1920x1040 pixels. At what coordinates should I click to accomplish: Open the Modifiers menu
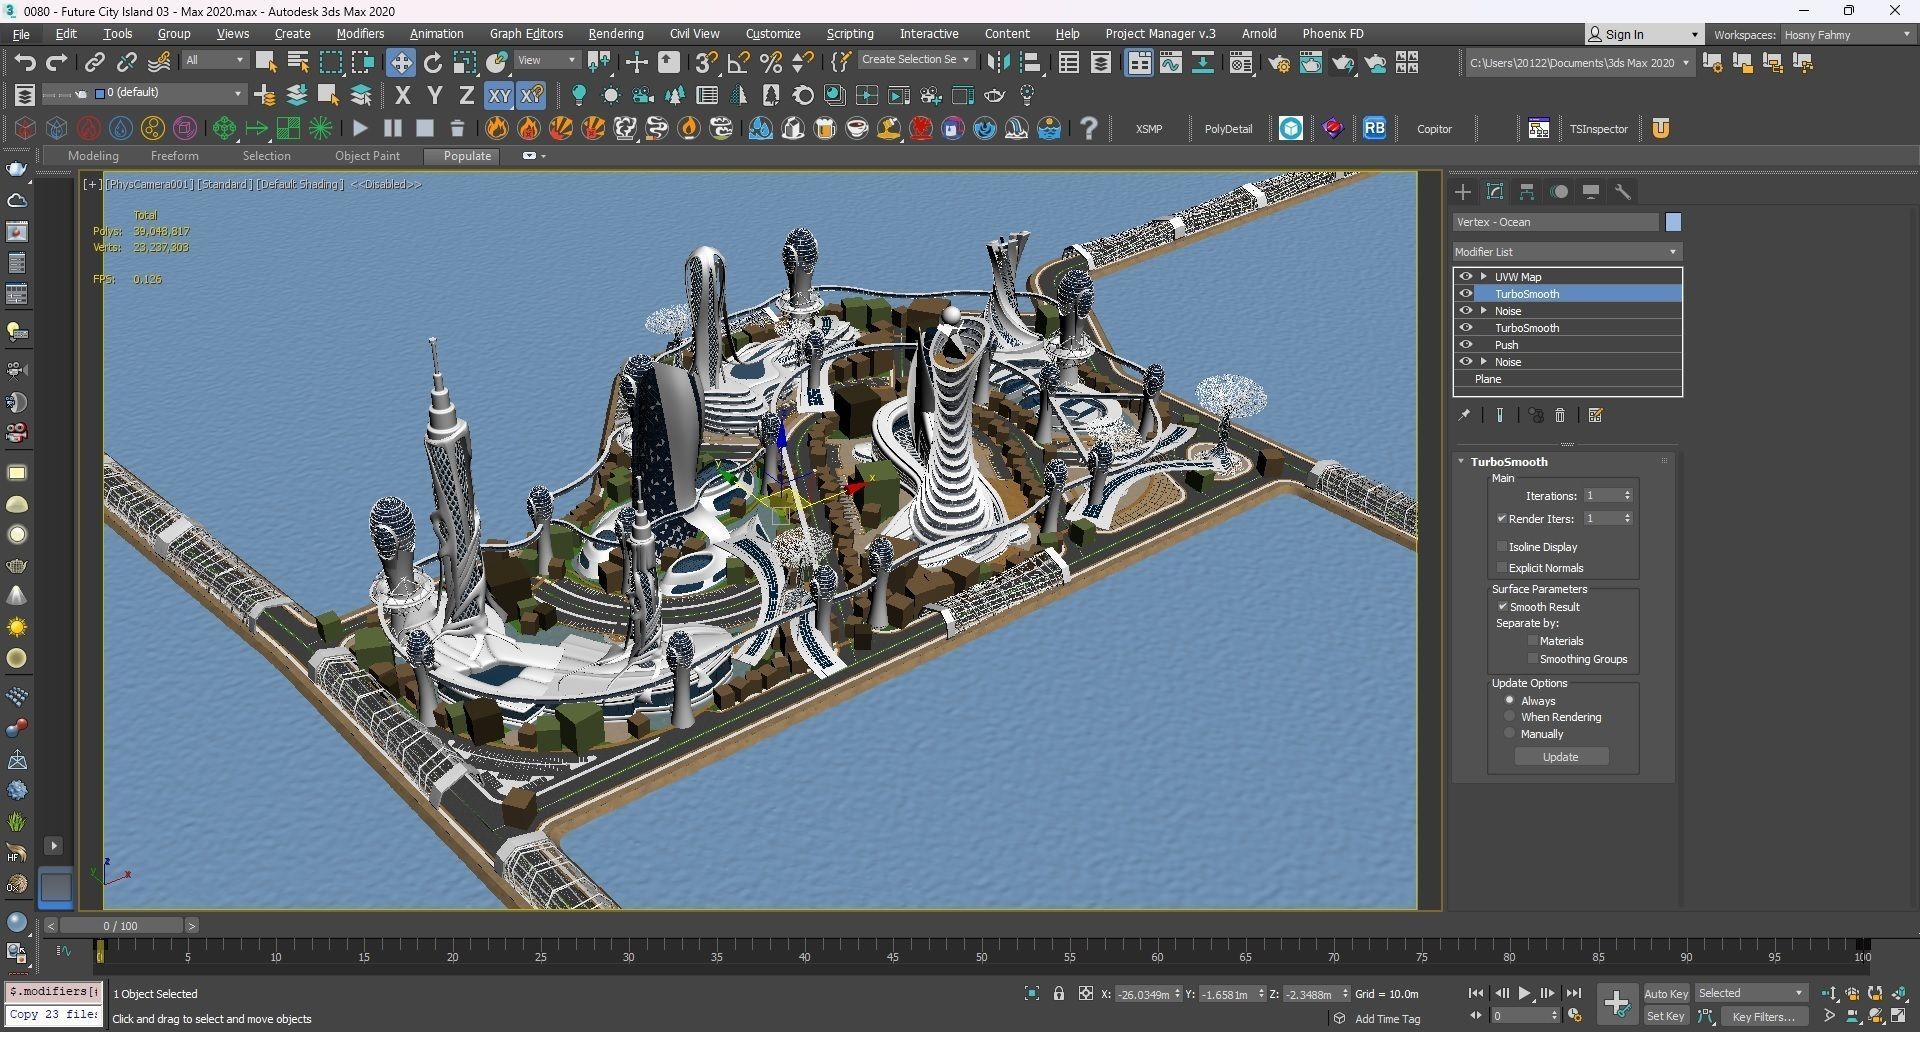coord(360,33)
